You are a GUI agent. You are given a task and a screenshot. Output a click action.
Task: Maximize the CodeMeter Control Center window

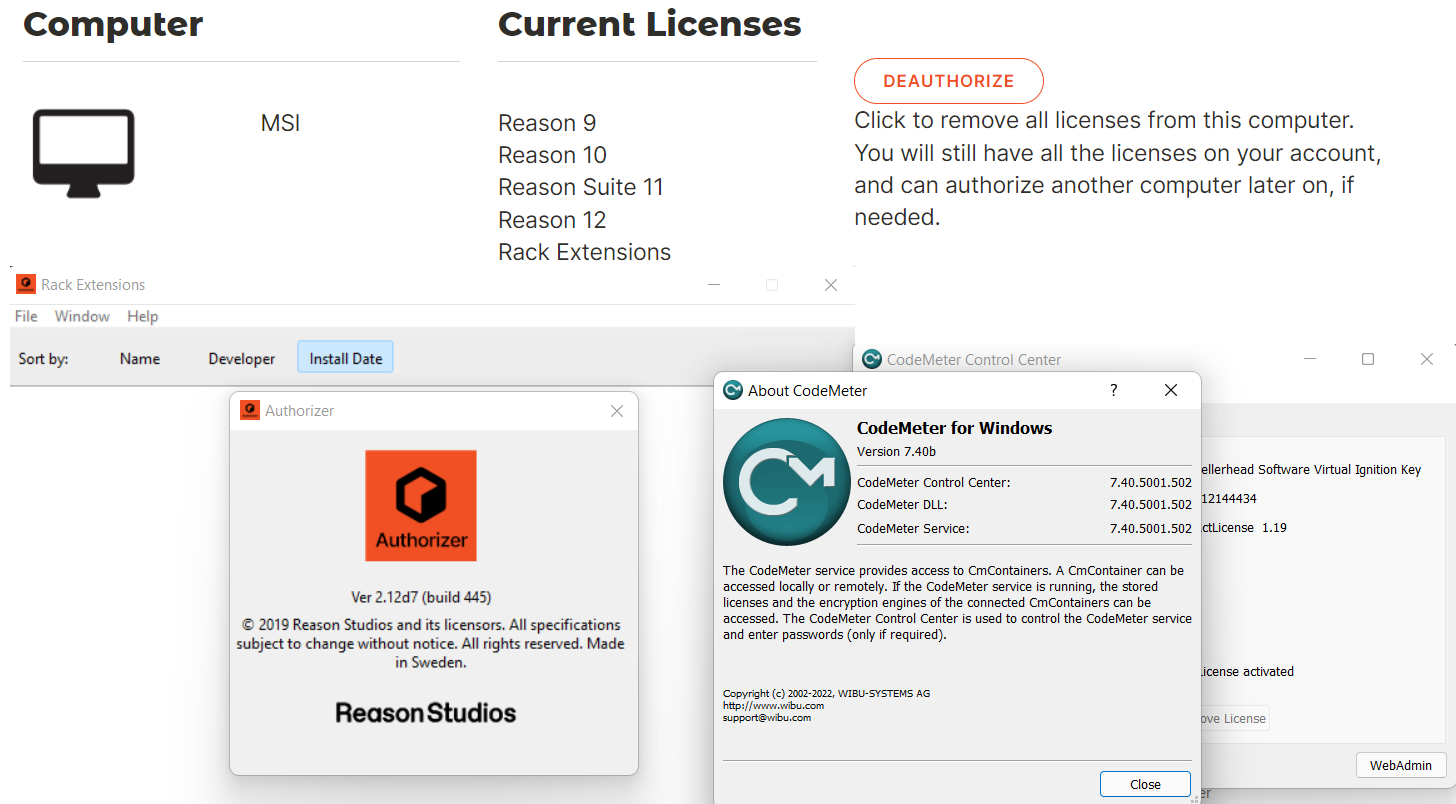pyautogui.click(x=1368, y=359)
